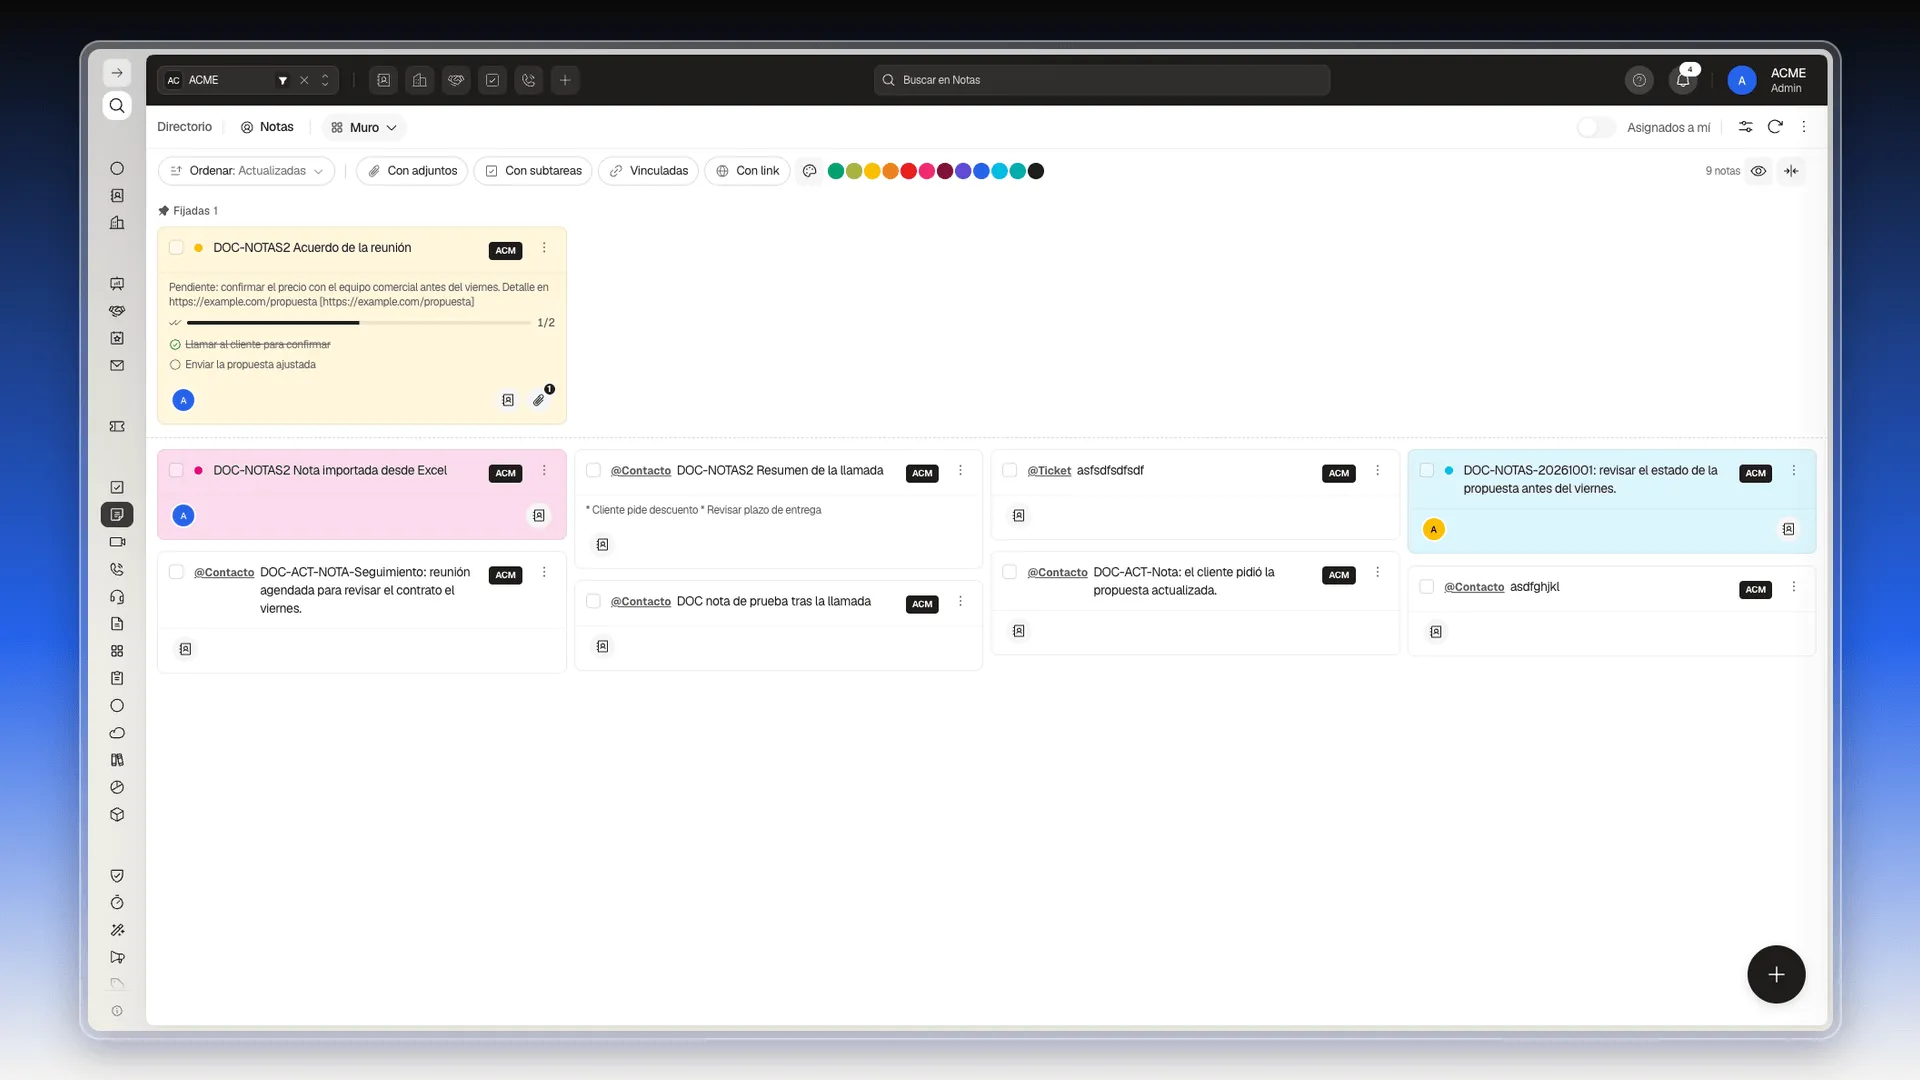This screenshot has width=1920, height=1080.
Task: Open the contacts shortcut in the top bar
Action: click(384, 80)
